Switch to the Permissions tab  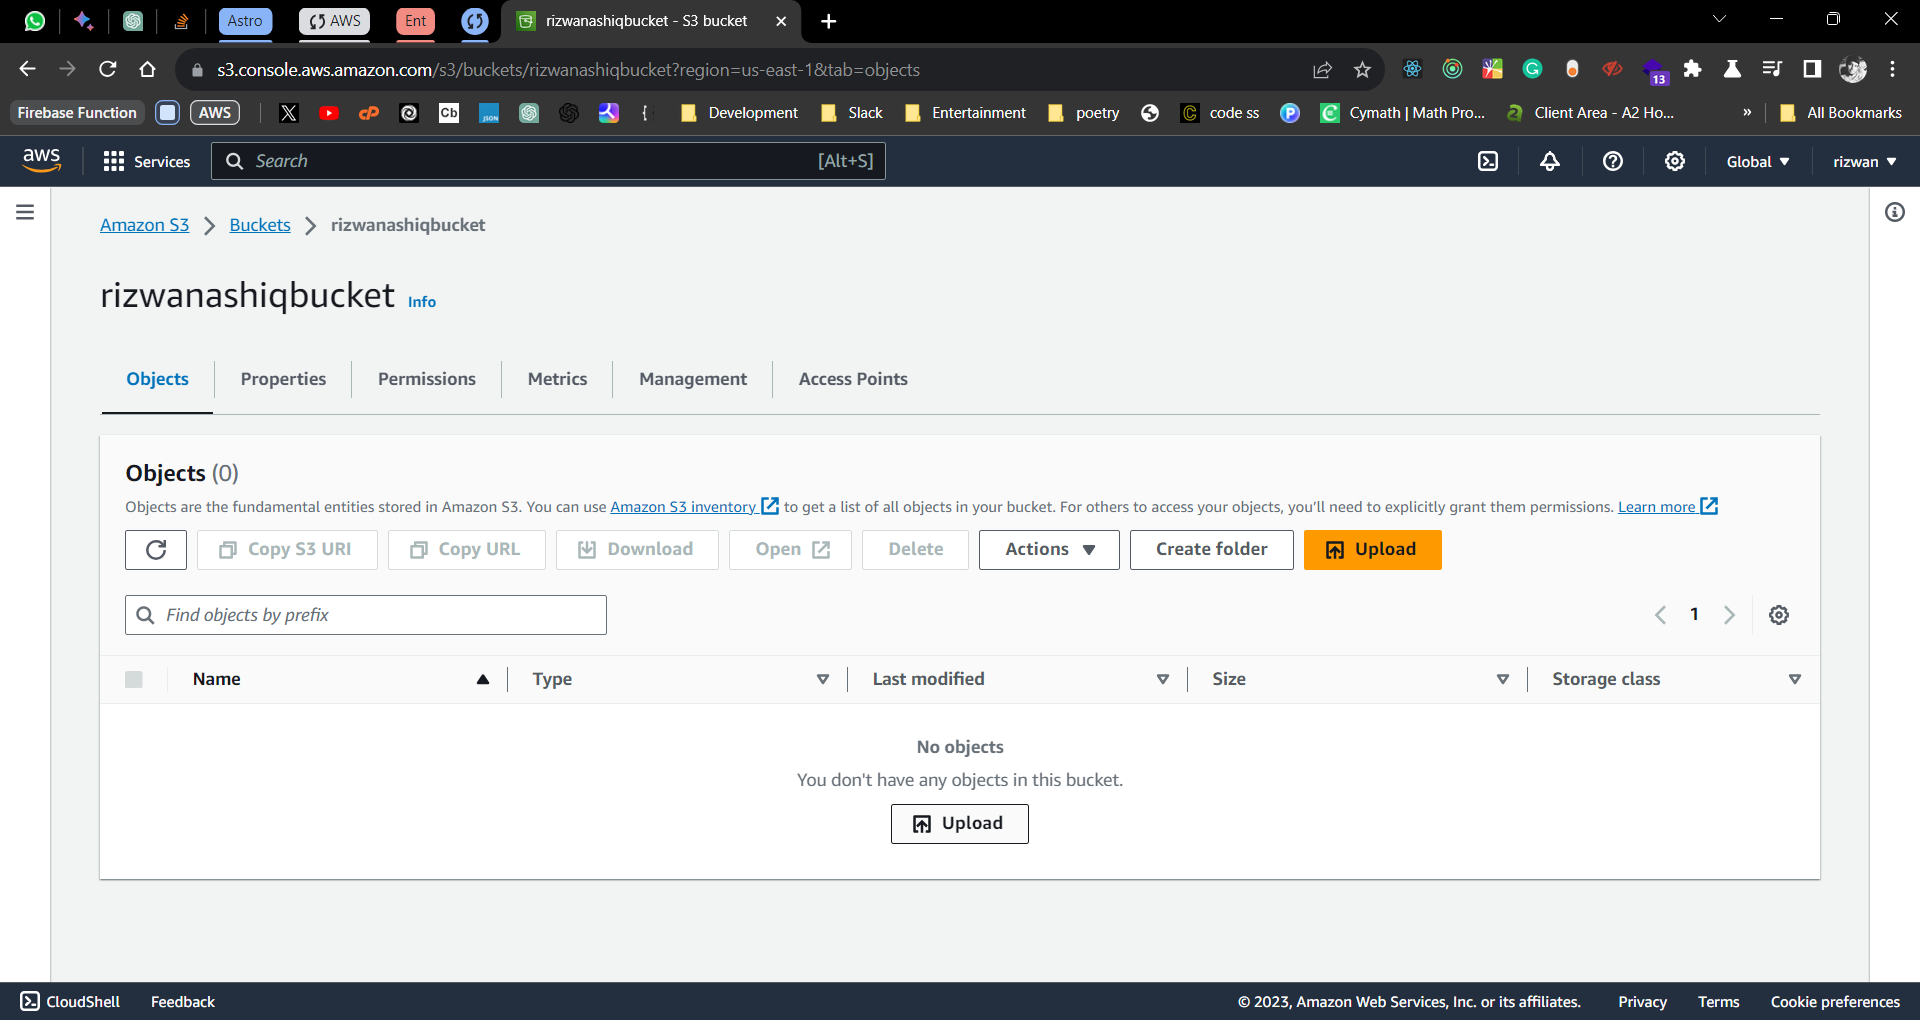coord(427,379)
